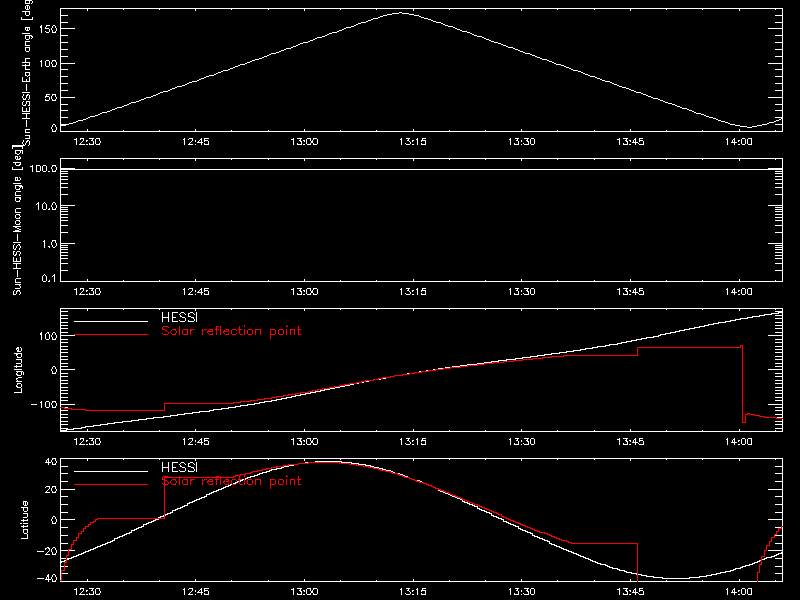Click the 100.0 tick on Moon angle plot
Viewport: 800px width, 600px height.
pyautogui.click(x=43, y=168)
